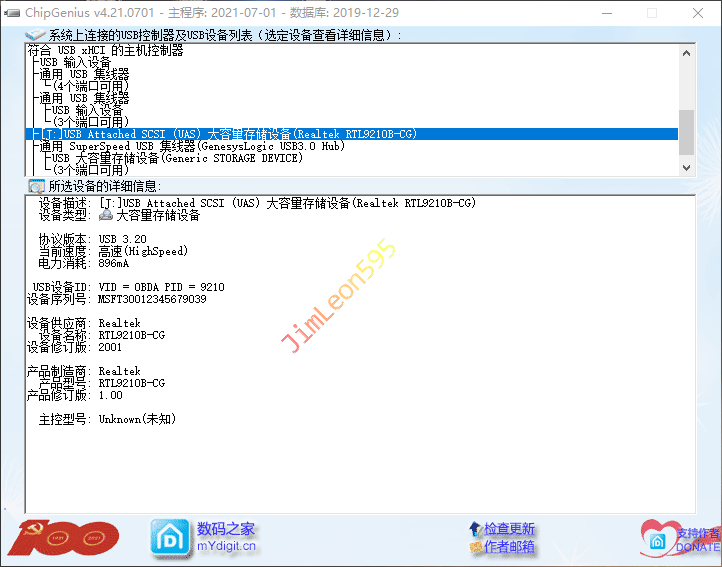Screen dimensions: 722x567
Task: Click the mYdigit house logo icon
Action: pos(169,537)
